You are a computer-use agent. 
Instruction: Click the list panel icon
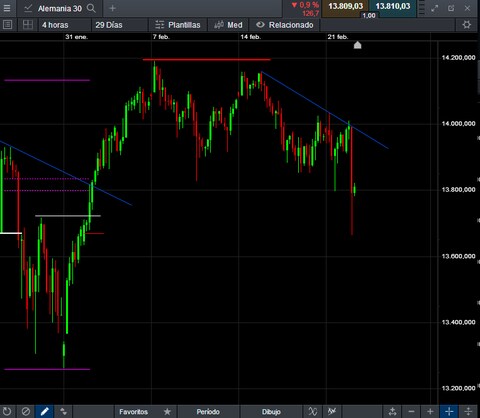[7, 25]
